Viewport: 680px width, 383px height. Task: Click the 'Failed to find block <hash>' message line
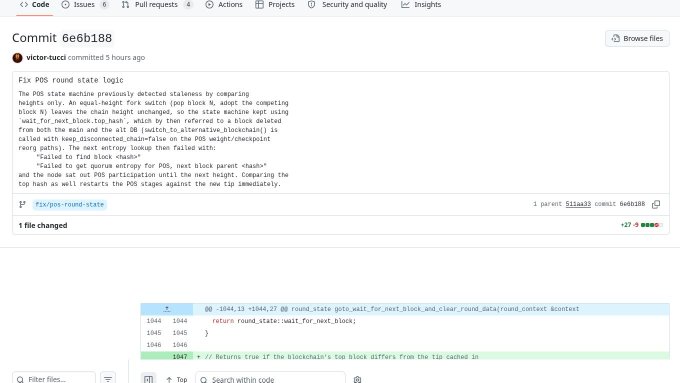(x=88, y=157)
